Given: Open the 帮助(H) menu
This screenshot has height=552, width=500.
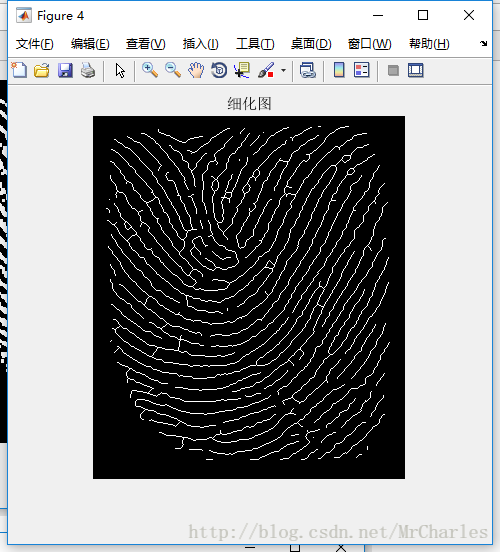Looking at the screenshot, I should pyautogui.click(x=429, y=44).
